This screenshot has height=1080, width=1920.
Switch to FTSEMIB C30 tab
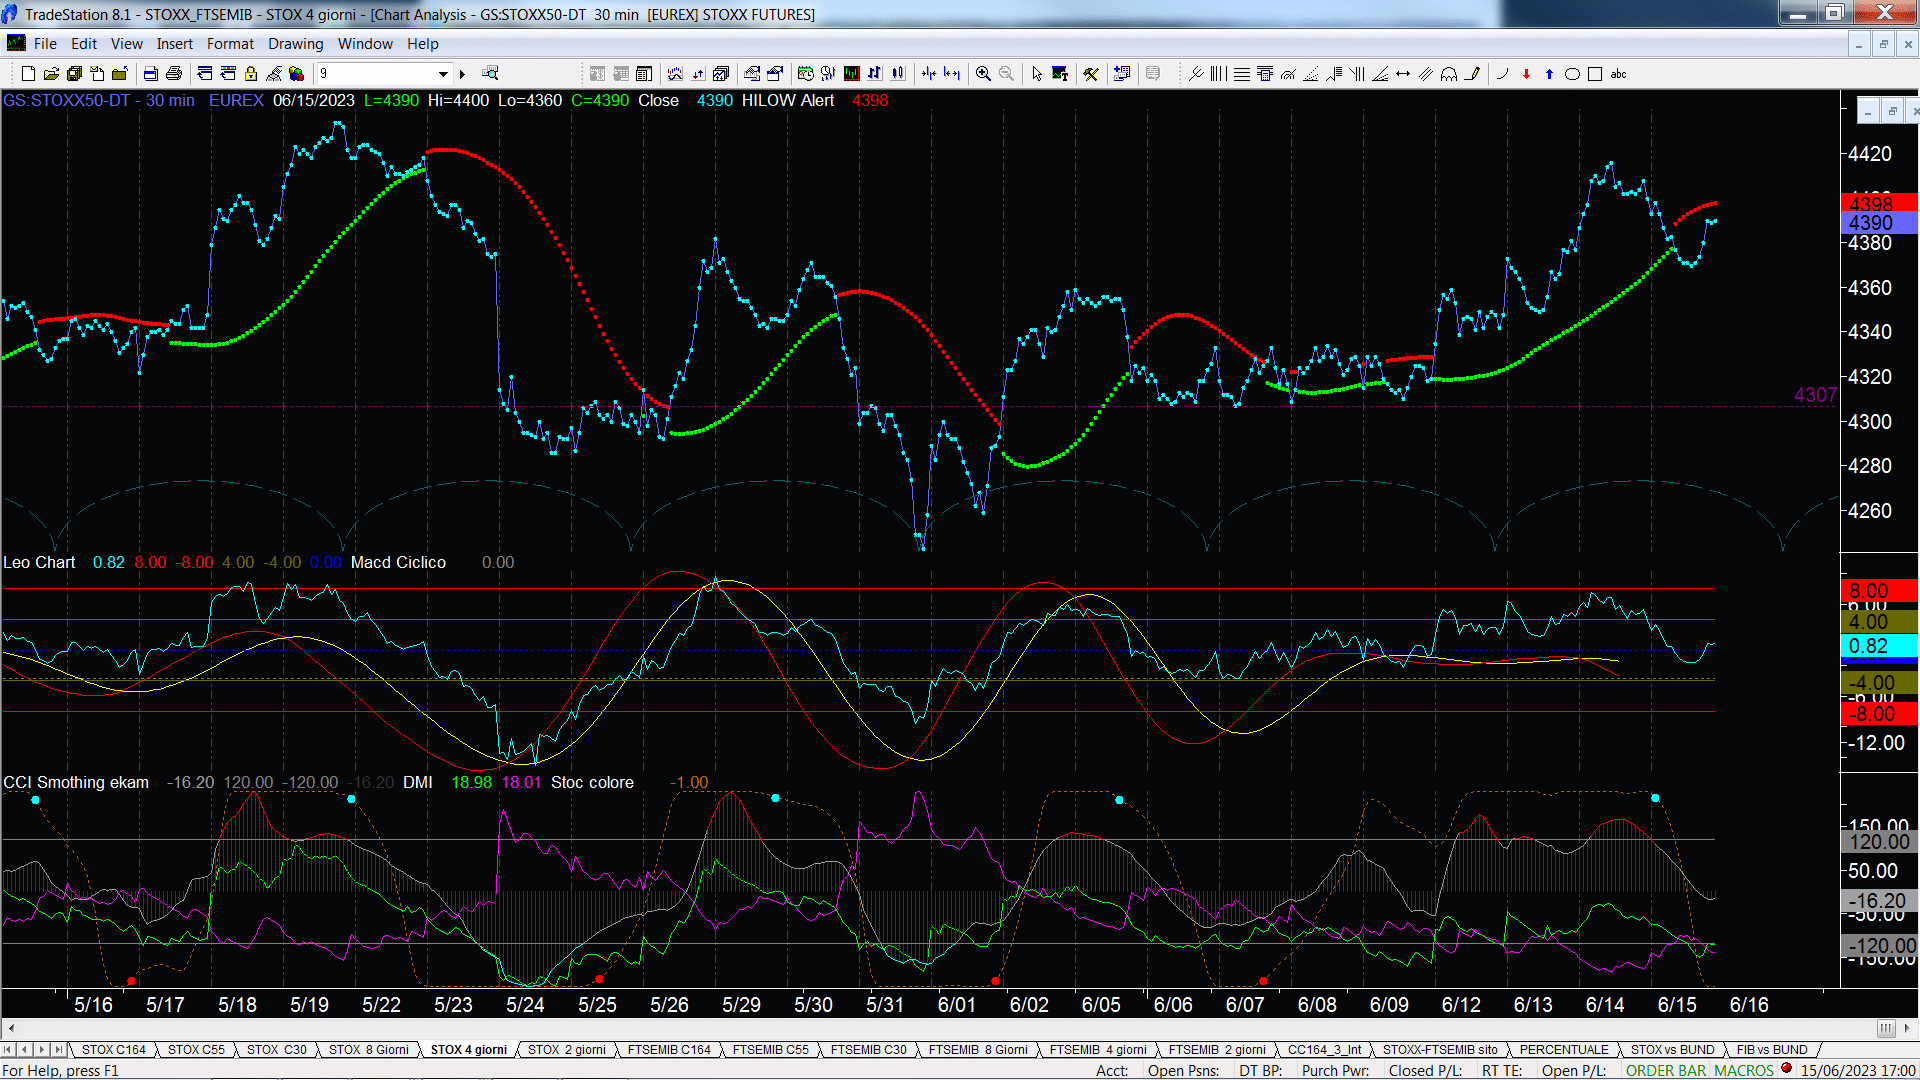pyautogui.click(x=869, y=1050)
